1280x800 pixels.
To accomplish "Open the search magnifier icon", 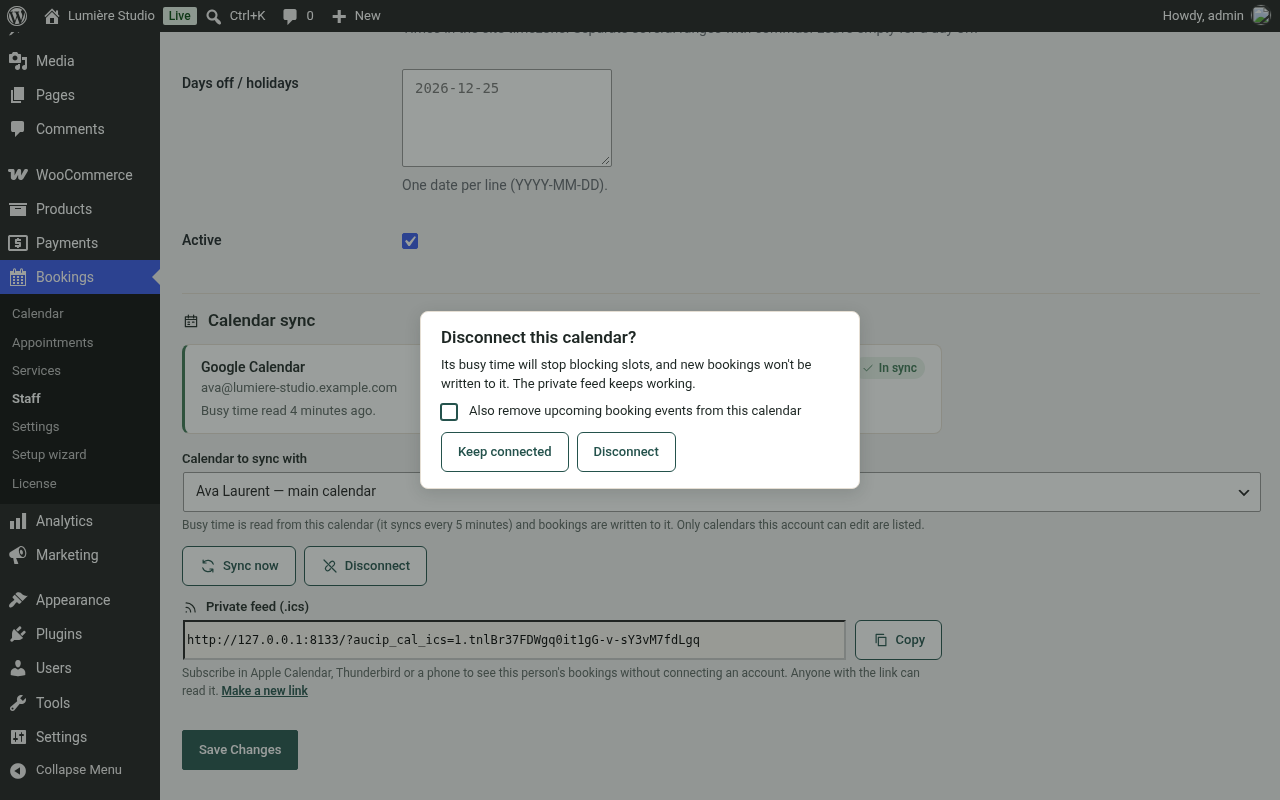I will pos(214,16).
